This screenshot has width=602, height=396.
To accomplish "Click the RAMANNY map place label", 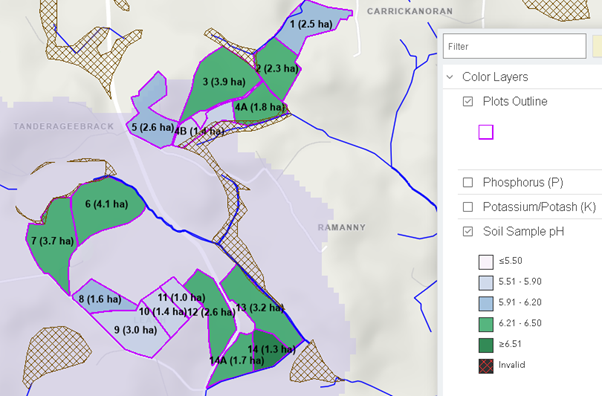I will point(341,227).
